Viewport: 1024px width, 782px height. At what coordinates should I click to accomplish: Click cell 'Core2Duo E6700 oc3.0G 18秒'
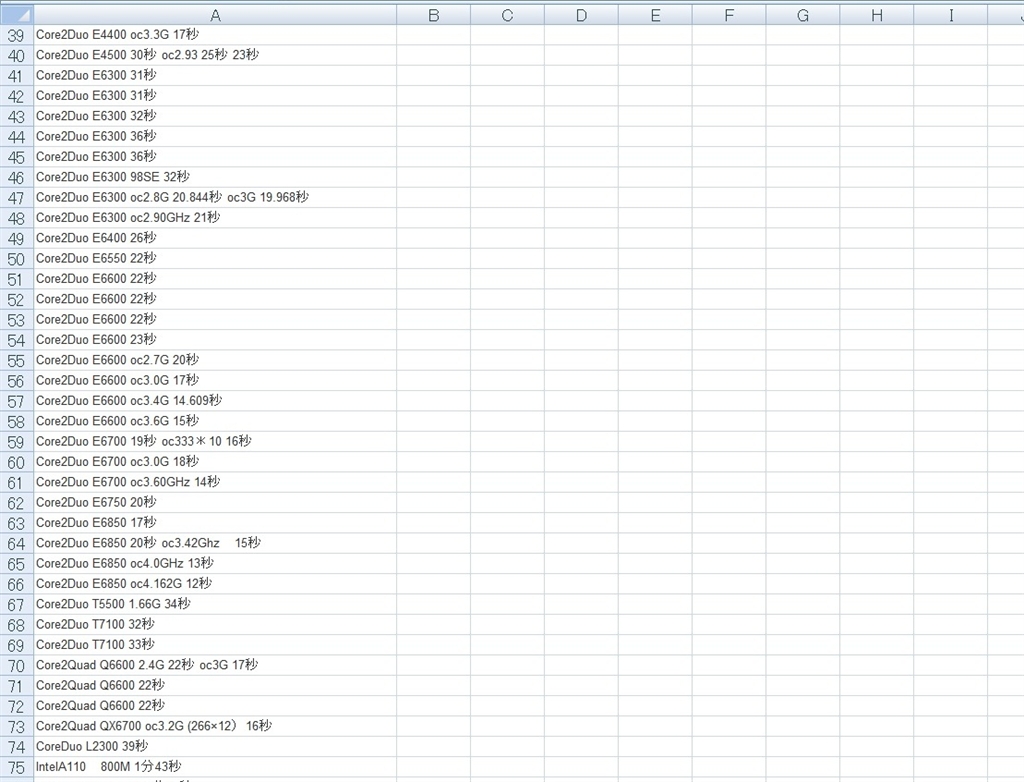point(215,463)
